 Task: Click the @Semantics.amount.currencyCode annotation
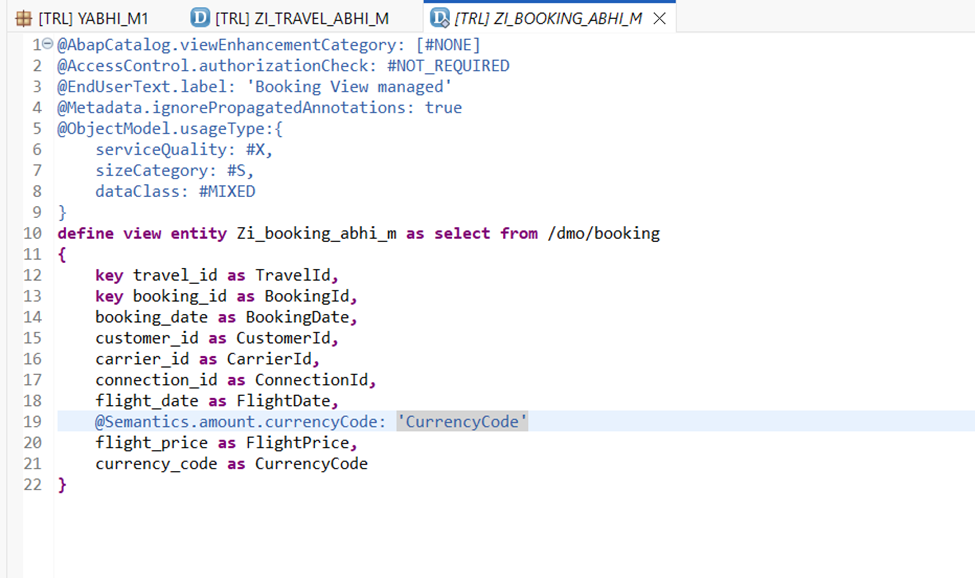coord(240,421)
